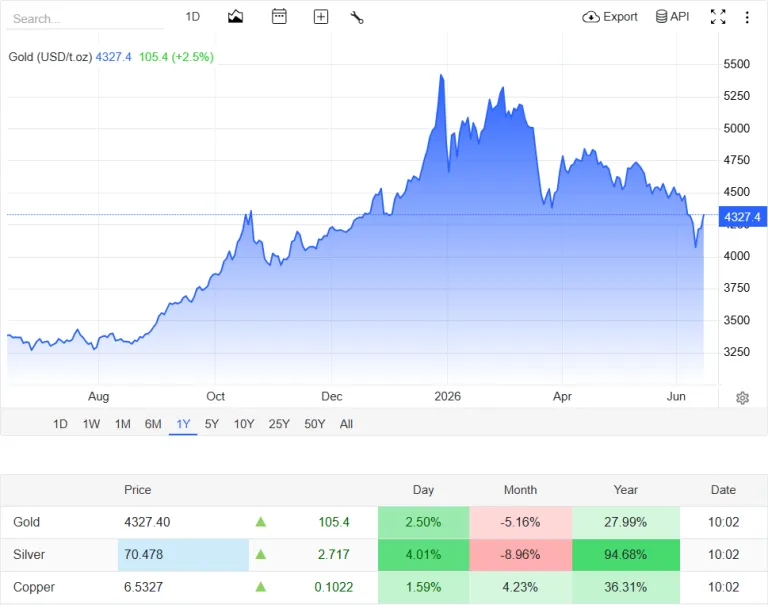Open chart settings gear icon

point(743,398)
